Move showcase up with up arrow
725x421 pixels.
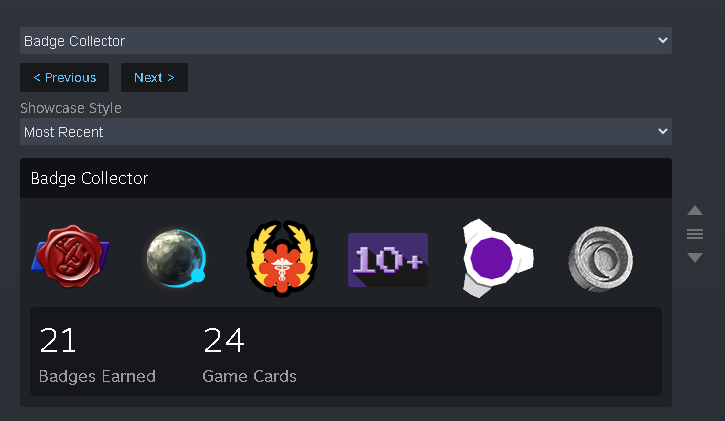click(694, 211)
